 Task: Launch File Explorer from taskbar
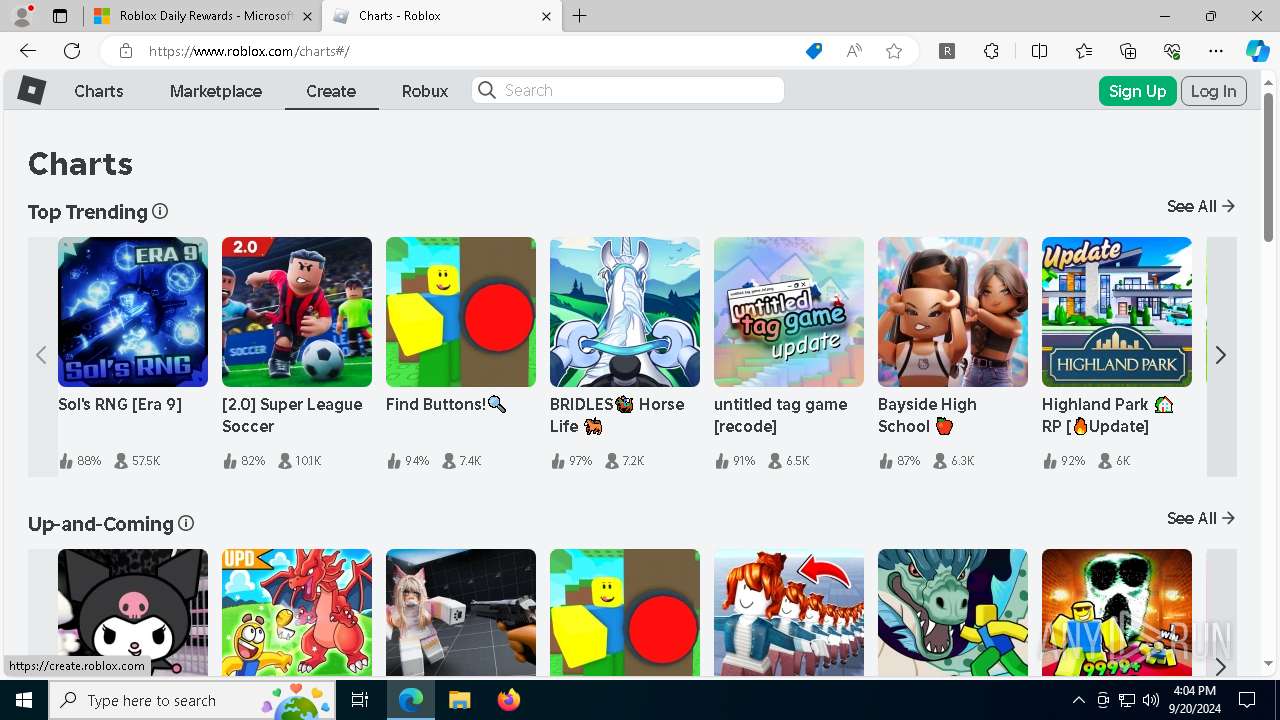tap(459, 700)
